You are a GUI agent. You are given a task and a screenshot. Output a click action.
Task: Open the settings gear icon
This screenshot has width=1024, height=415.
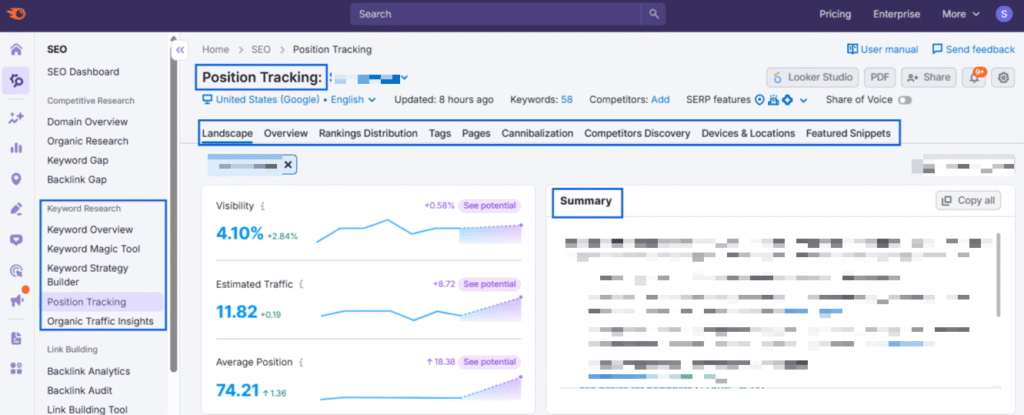tap(1004, 77)
